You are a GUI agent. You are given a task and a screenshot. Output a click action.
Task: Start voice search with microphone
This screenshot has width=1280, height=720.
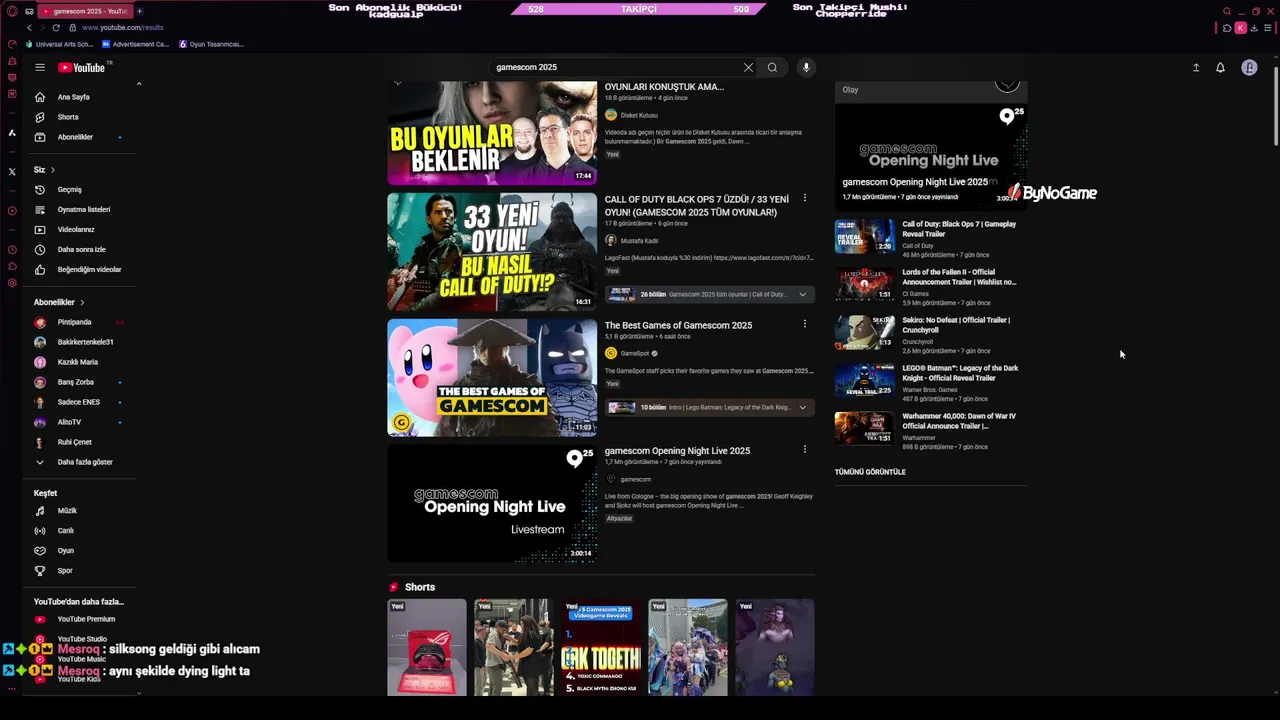(806, 67)
